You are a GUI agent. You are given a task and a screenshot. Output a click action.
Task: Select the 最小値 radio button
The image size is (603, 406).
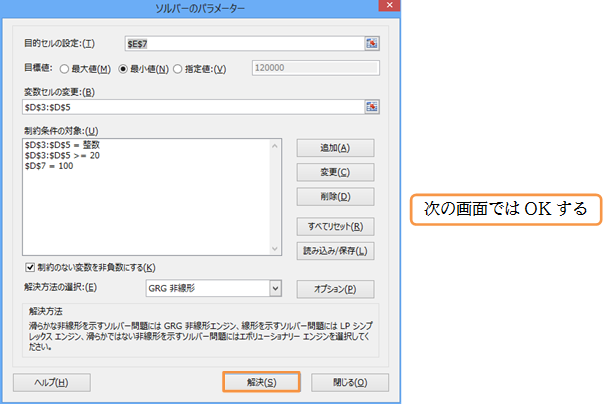coord(124,69)
